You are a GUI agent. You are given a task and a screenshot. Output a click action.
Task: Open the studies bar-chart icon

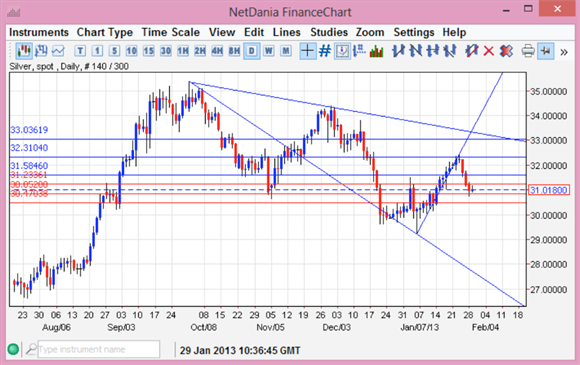(376, 51)
